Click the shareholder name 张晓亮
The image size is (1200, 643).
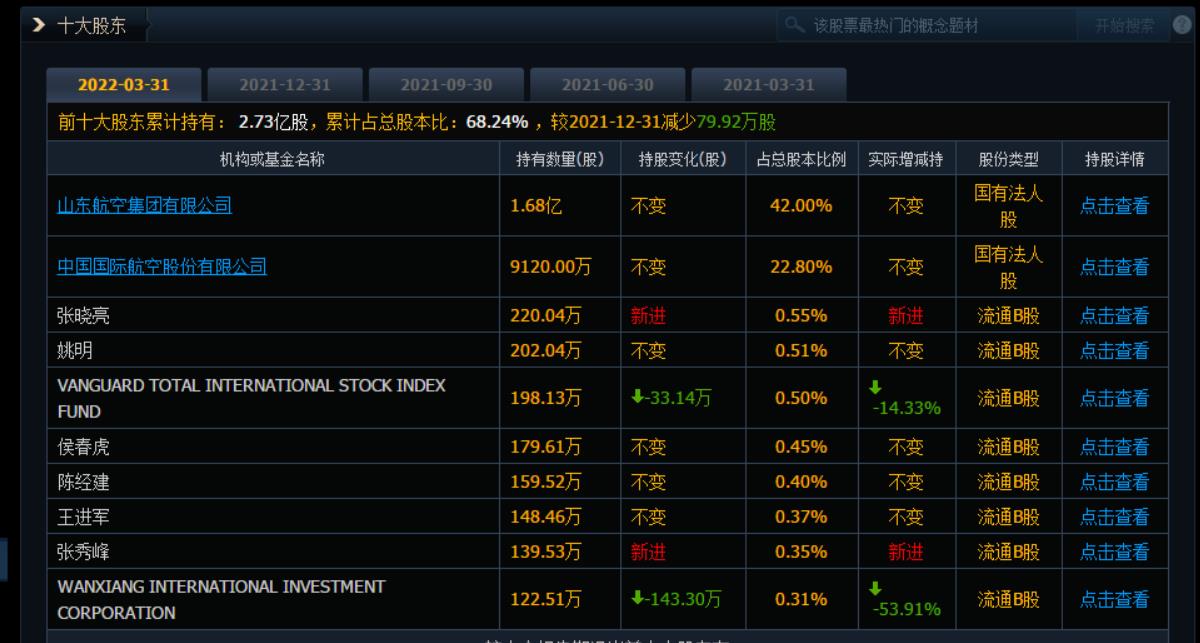coord(83,316)
